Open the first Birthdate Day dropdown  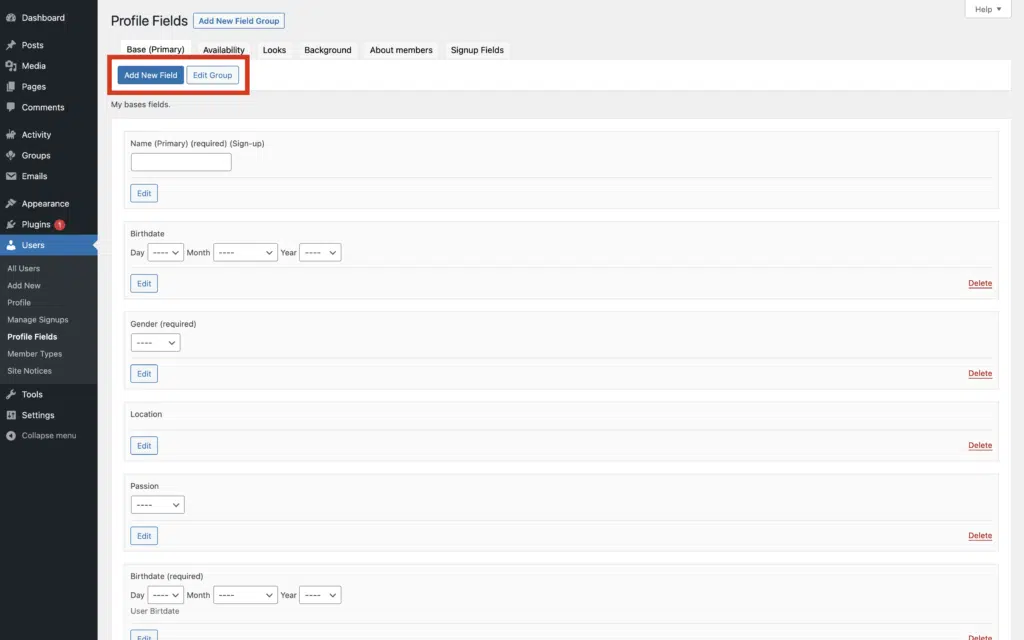click(x=165, y=253)
